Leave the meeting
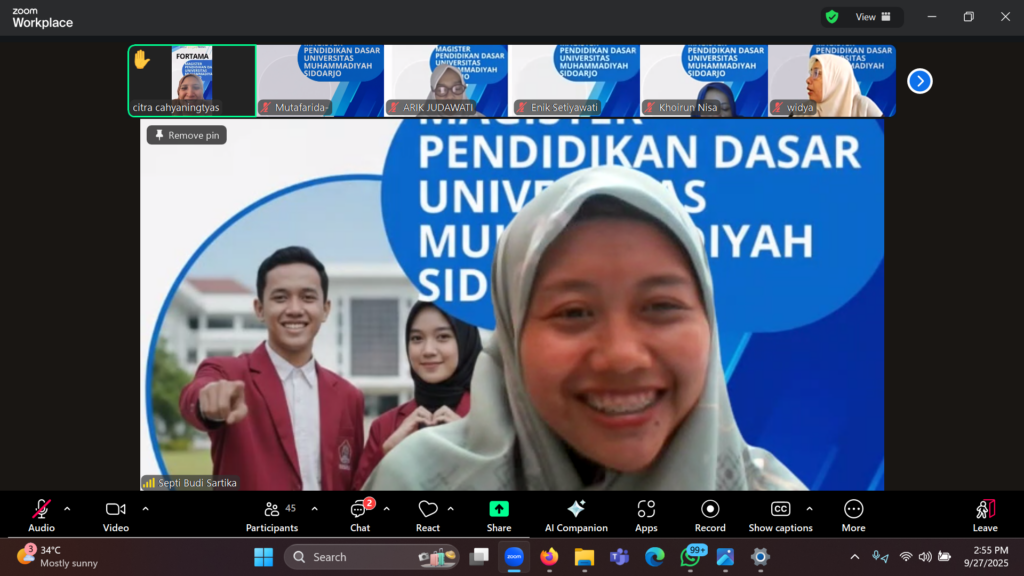The height and width of the screenshot is (576, 1024). click(x=985, y=515)
